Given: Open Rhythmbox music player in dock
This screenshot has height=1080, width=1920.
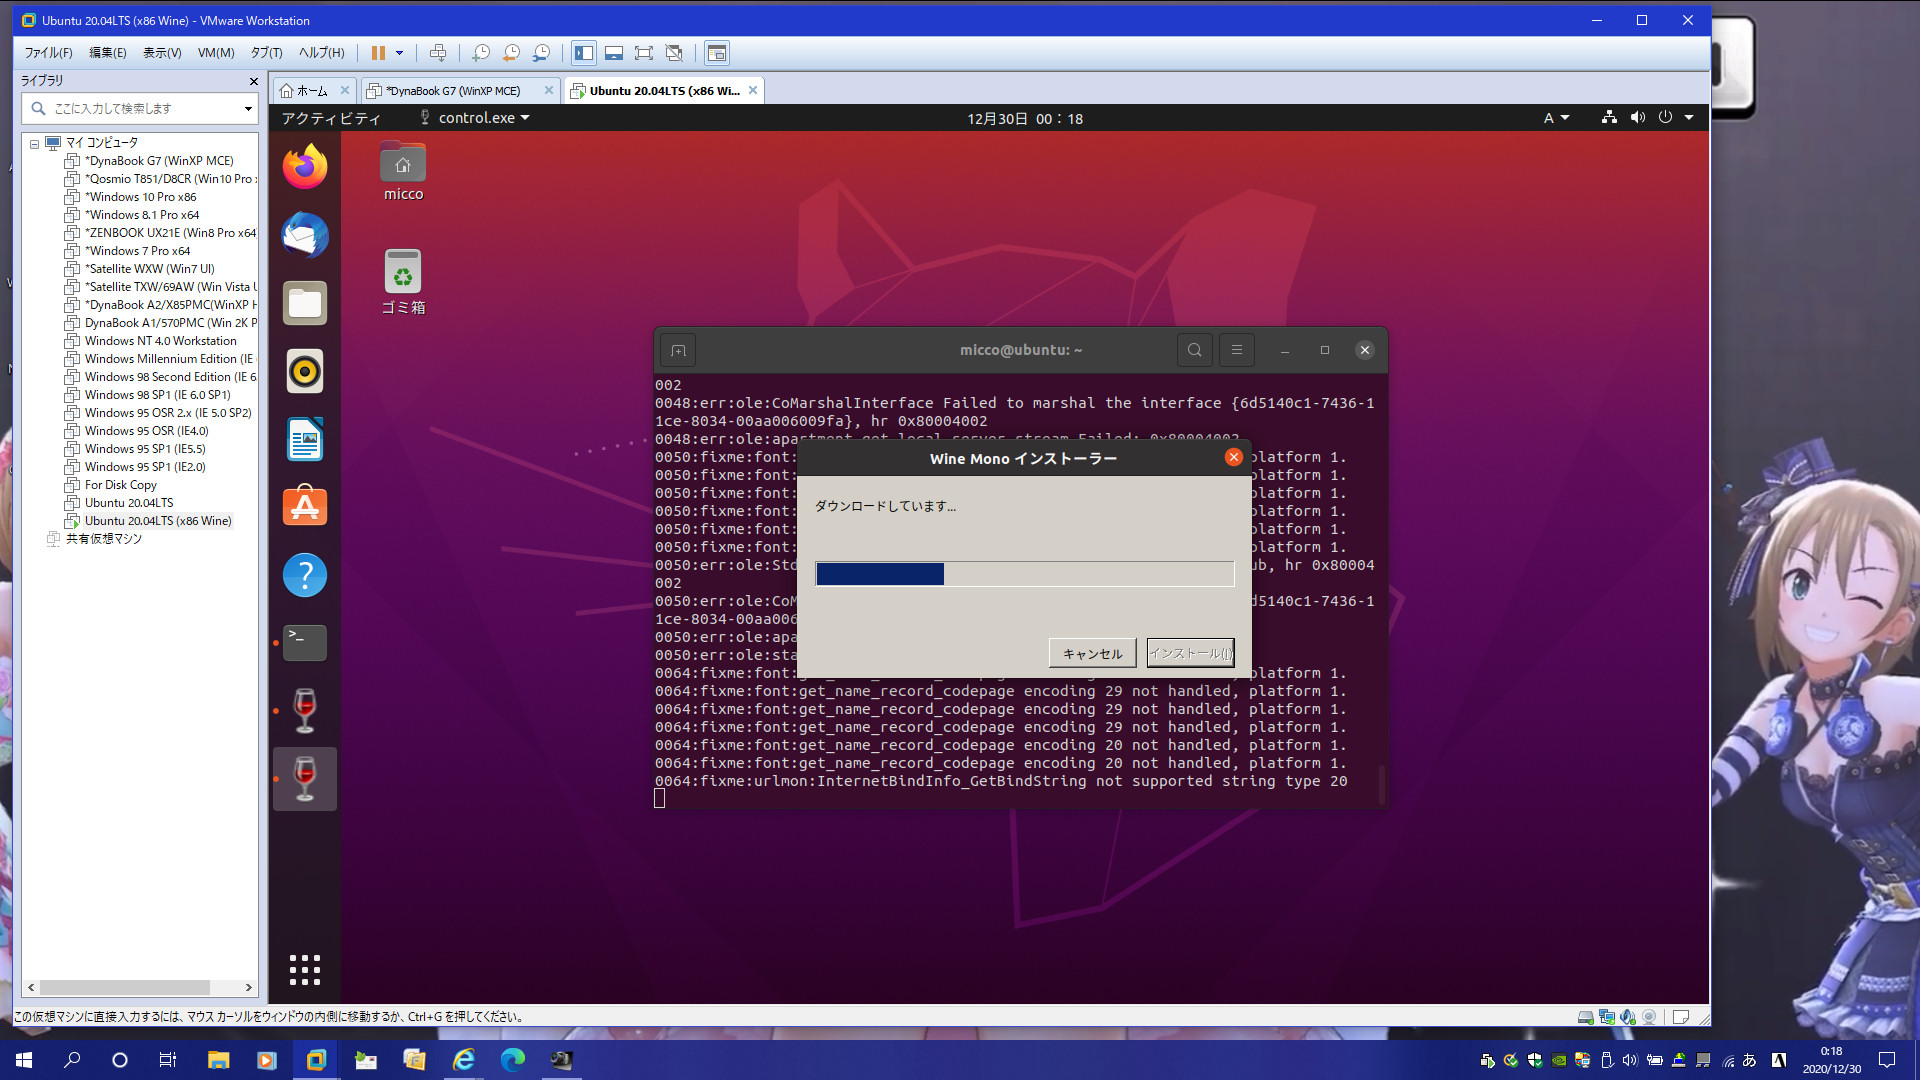Looking at the screenshot, I should [x=305, y=371].
